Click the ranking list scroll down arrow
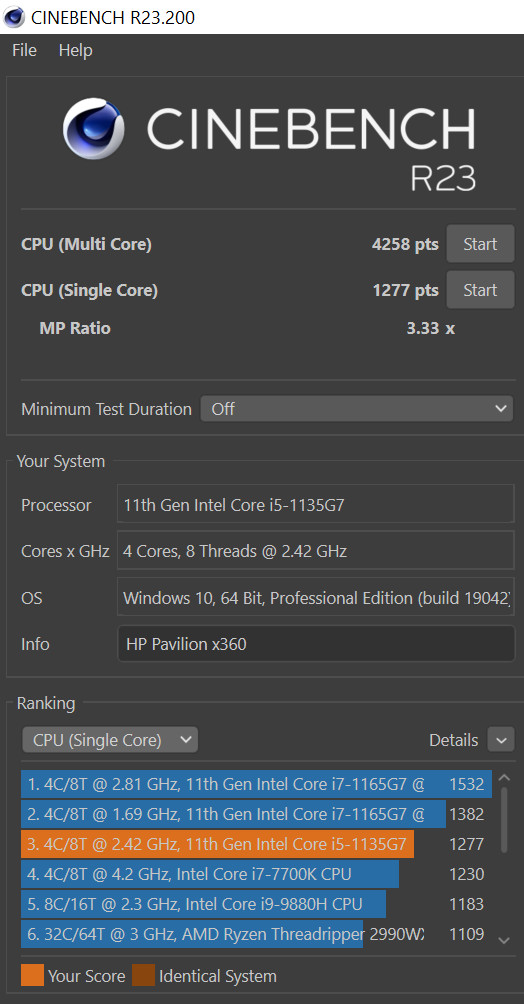The width and height of the screenshot is (524, 1004). click(504, 941)
